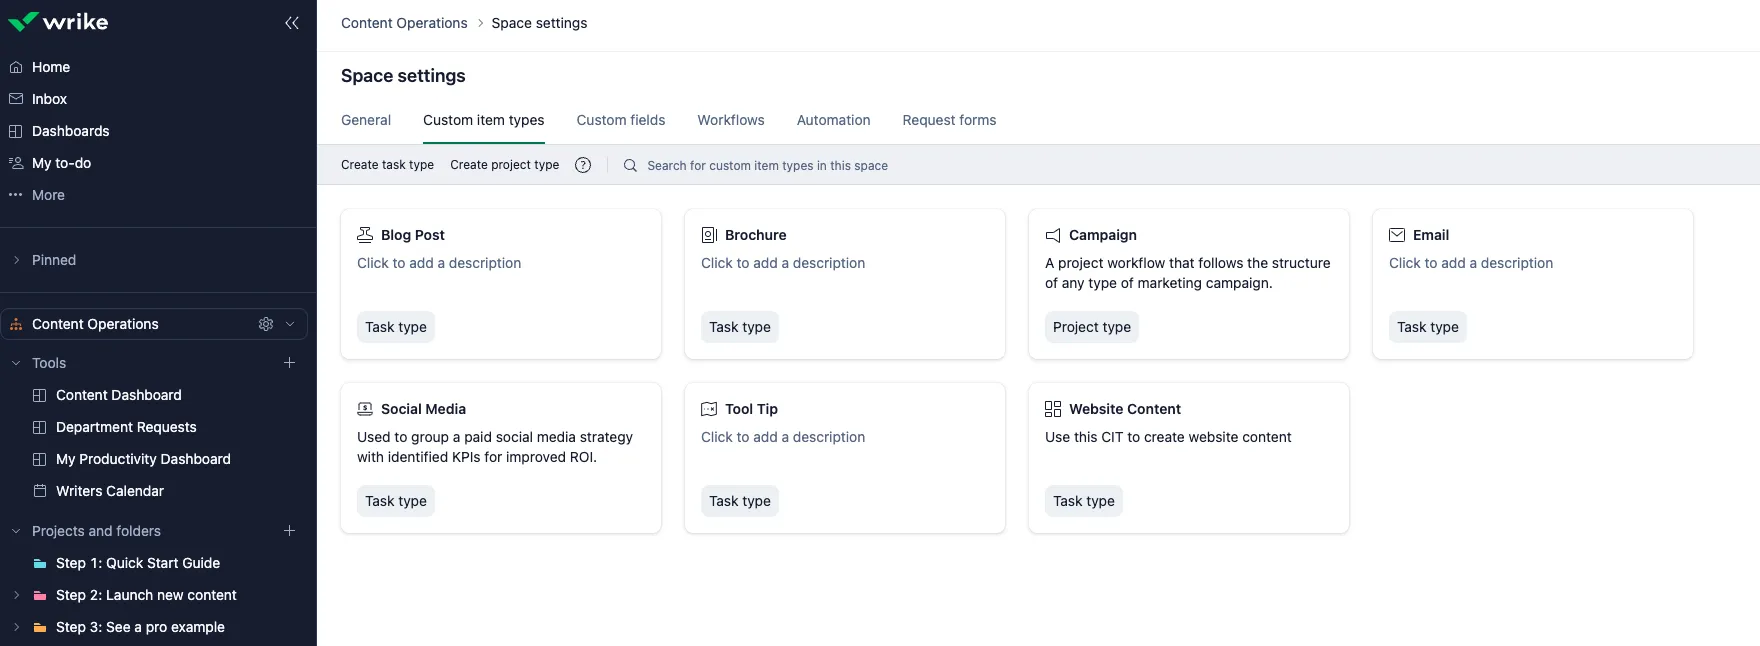Open the Automation tab
The width and height of the screenshot is (1760, 646).
(834, 120)
